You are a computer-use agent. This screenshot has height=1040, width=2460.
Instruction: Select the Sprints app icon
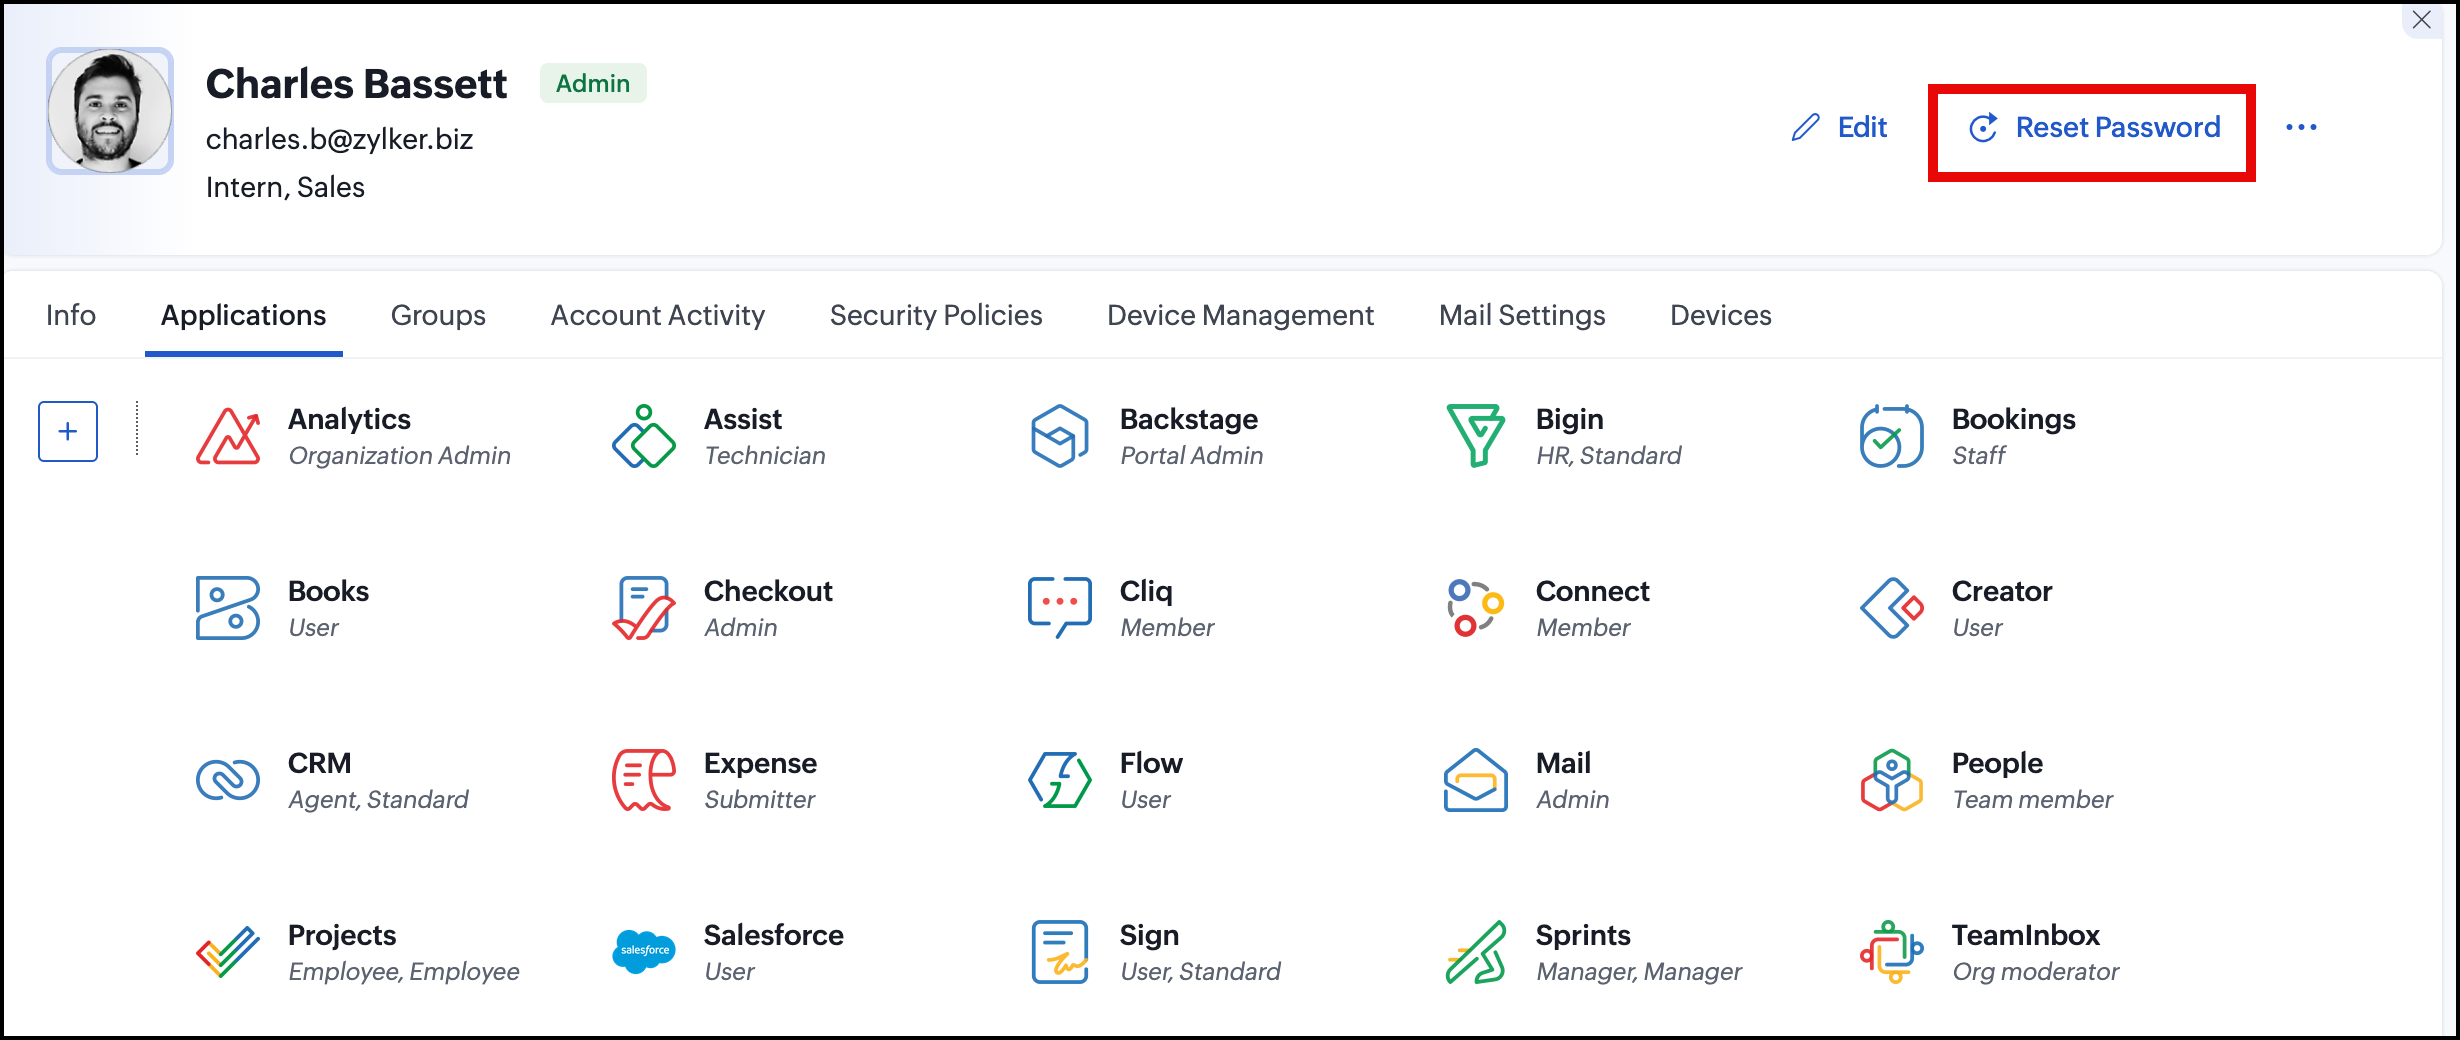[x=1476, y=952]
